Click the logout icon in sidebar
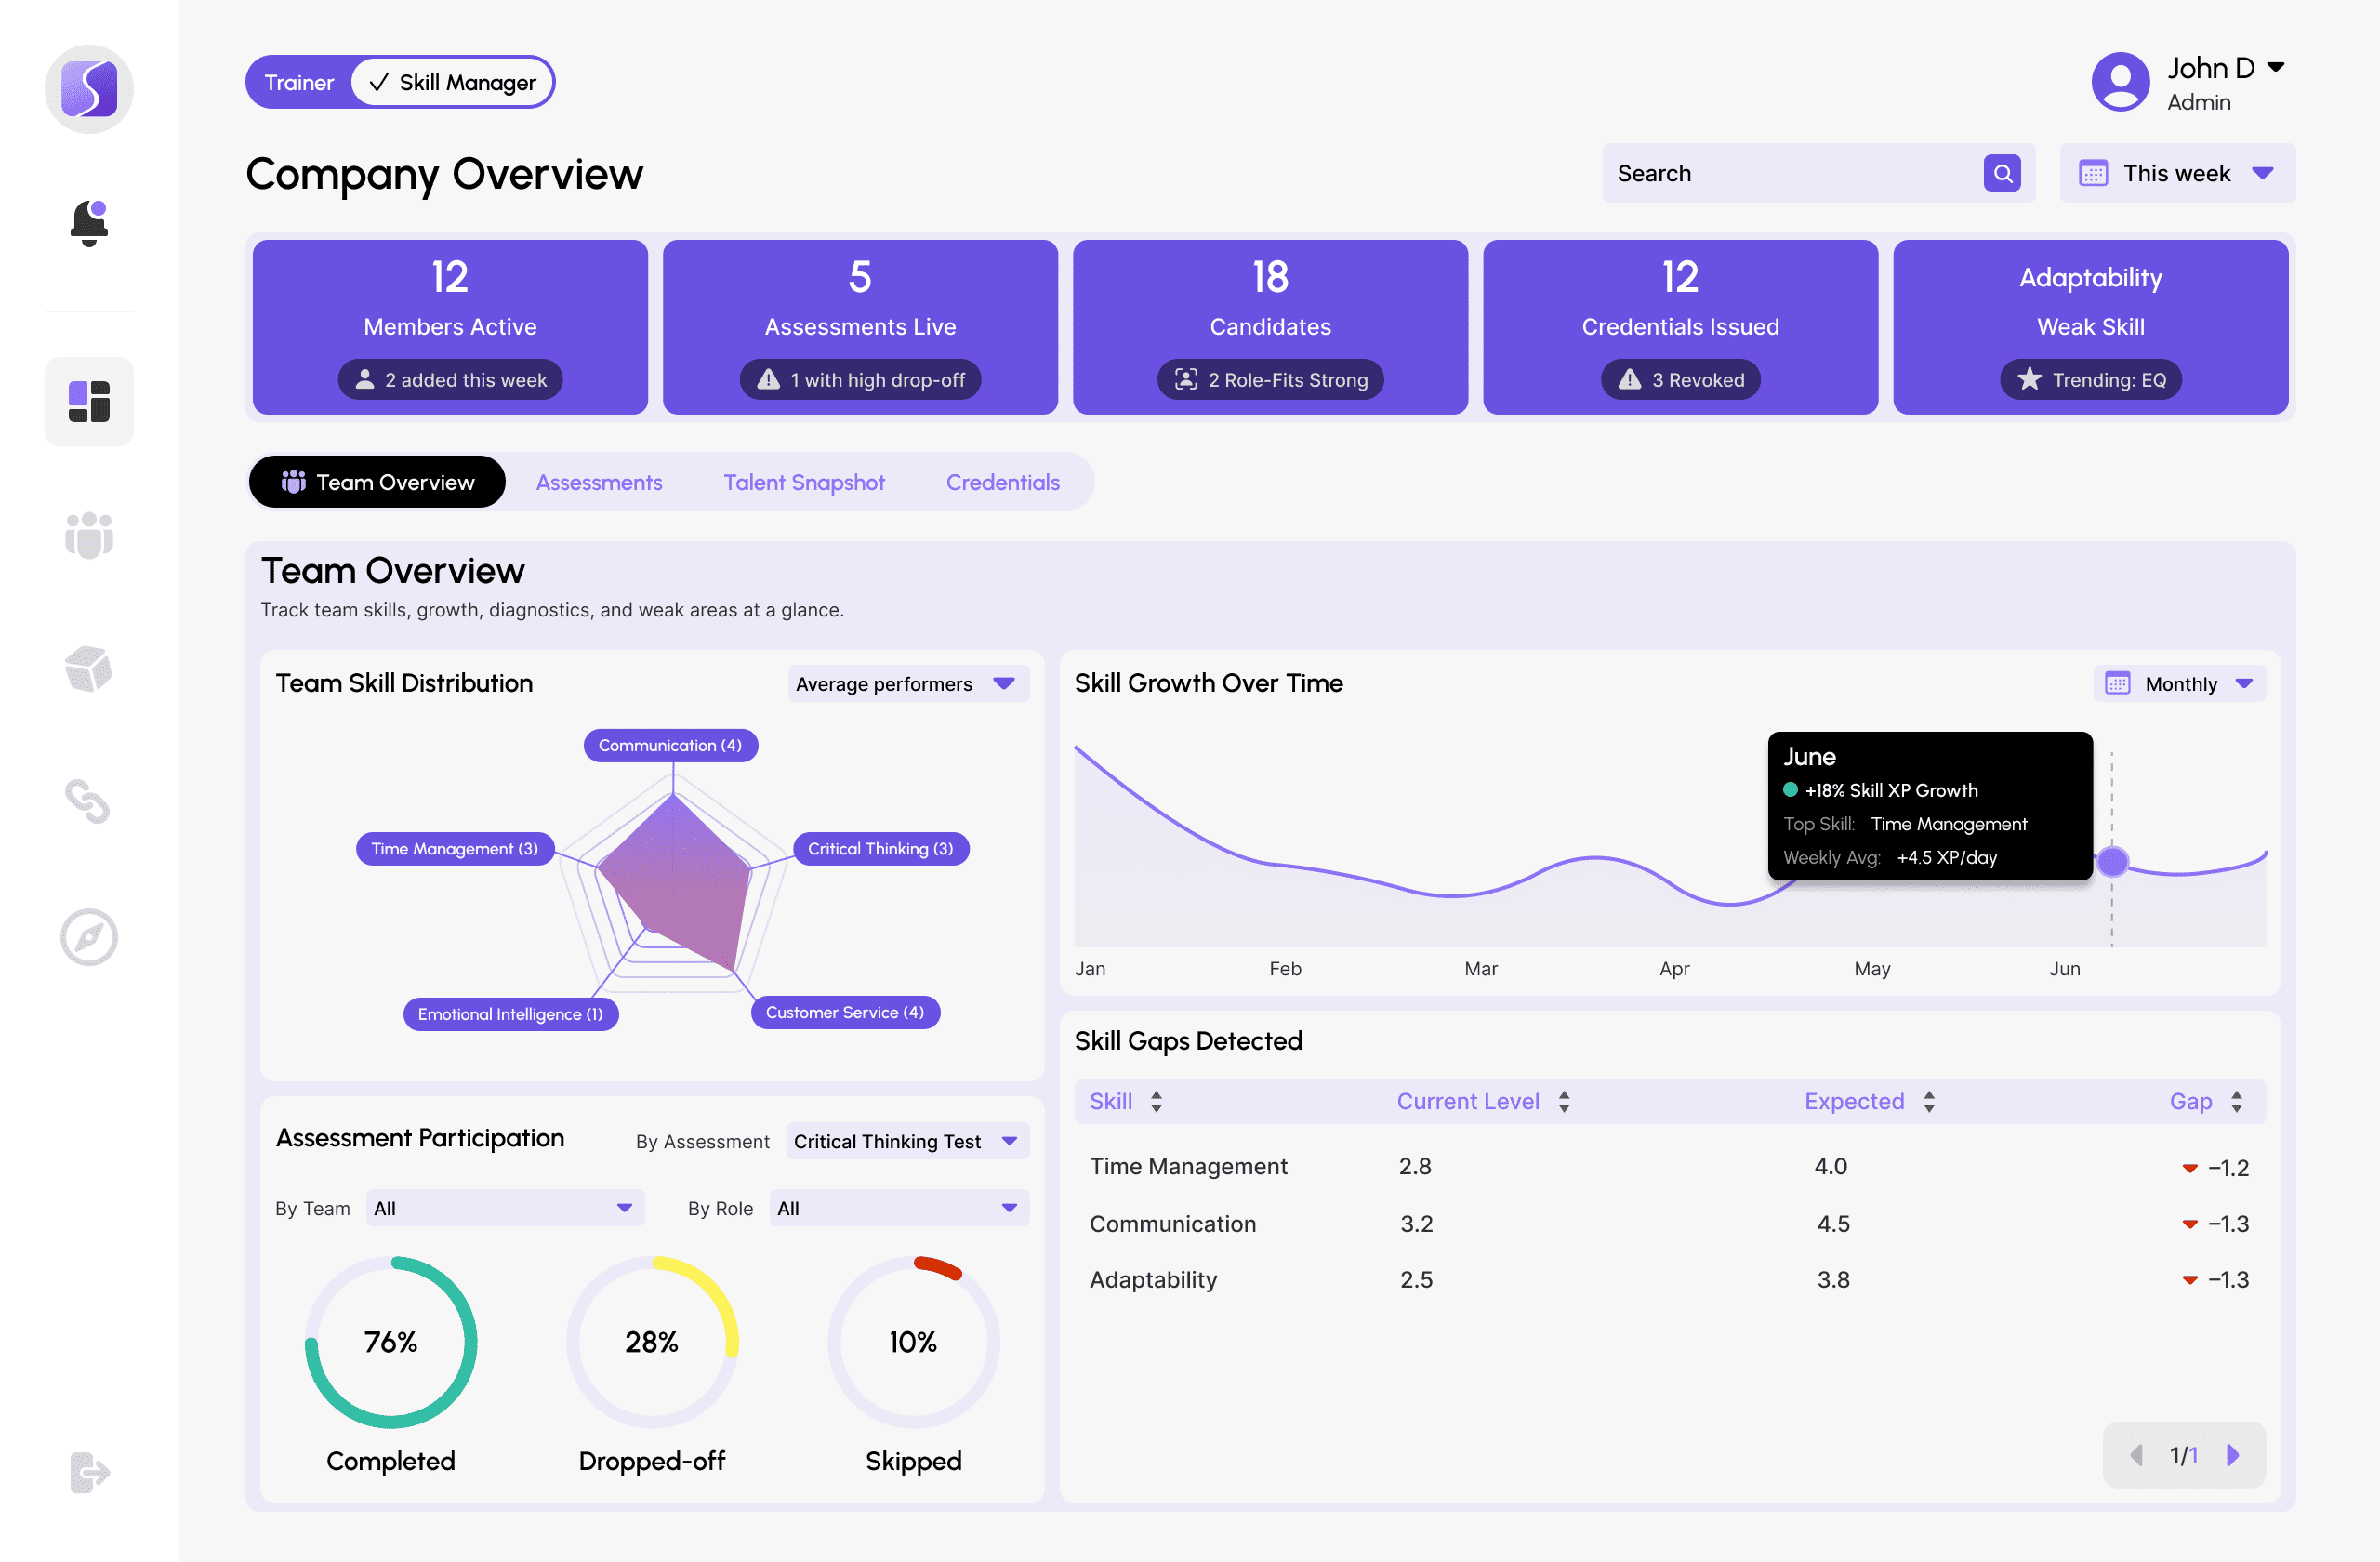The height and width of the screenshot is (1562, 2380). tap(89, 1472)
